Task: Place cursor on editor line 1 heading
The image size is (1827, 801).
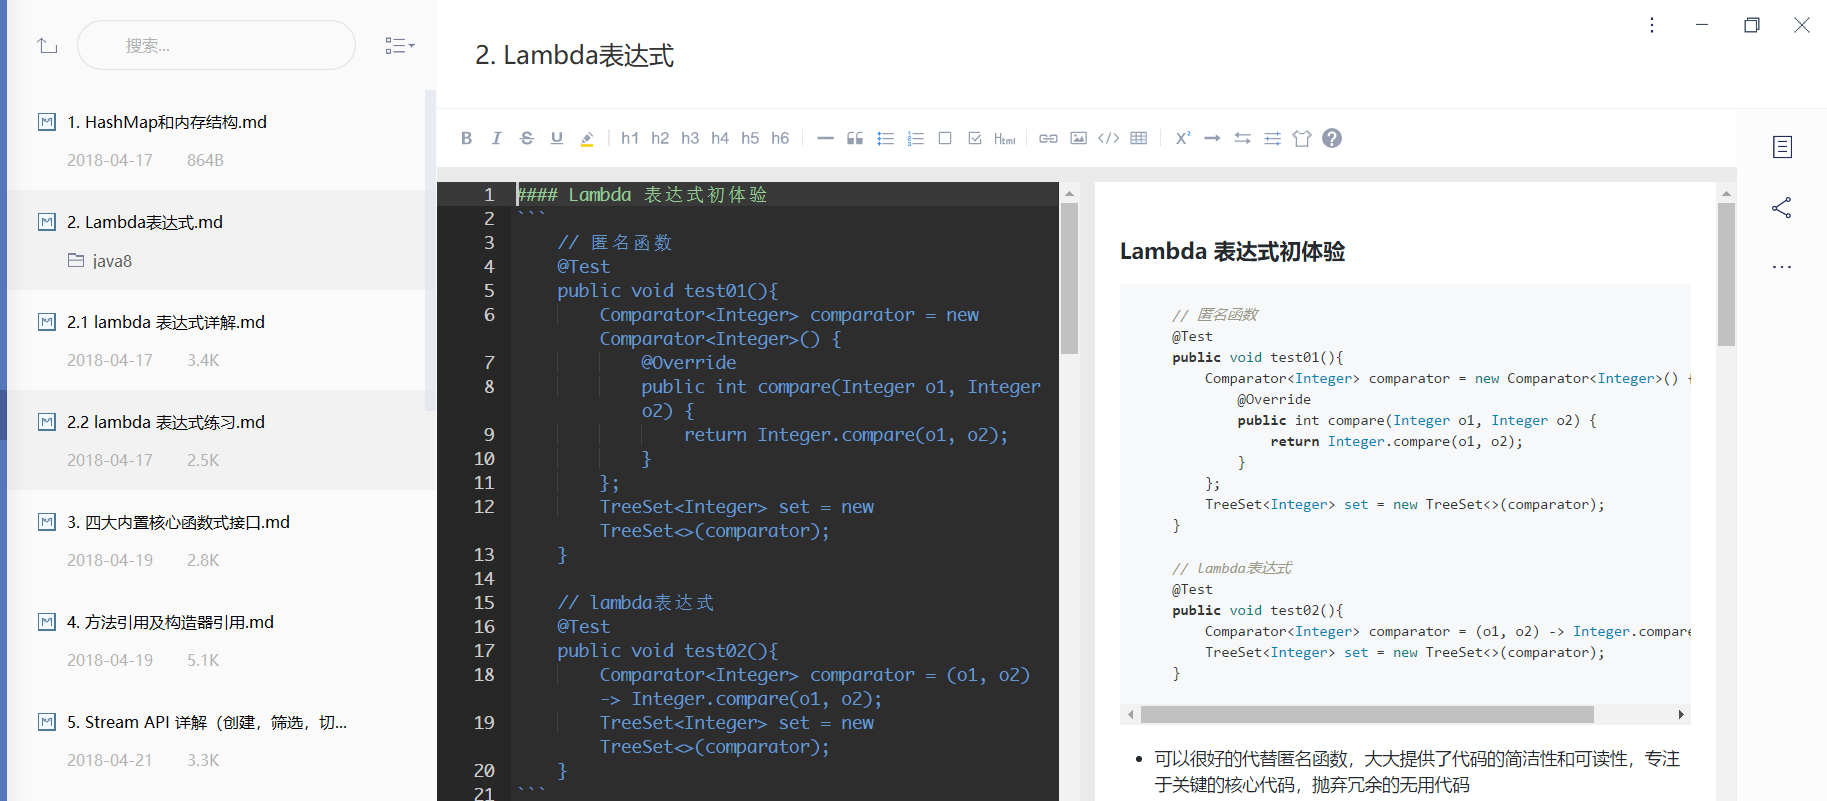Action: [x=642, y=194]
